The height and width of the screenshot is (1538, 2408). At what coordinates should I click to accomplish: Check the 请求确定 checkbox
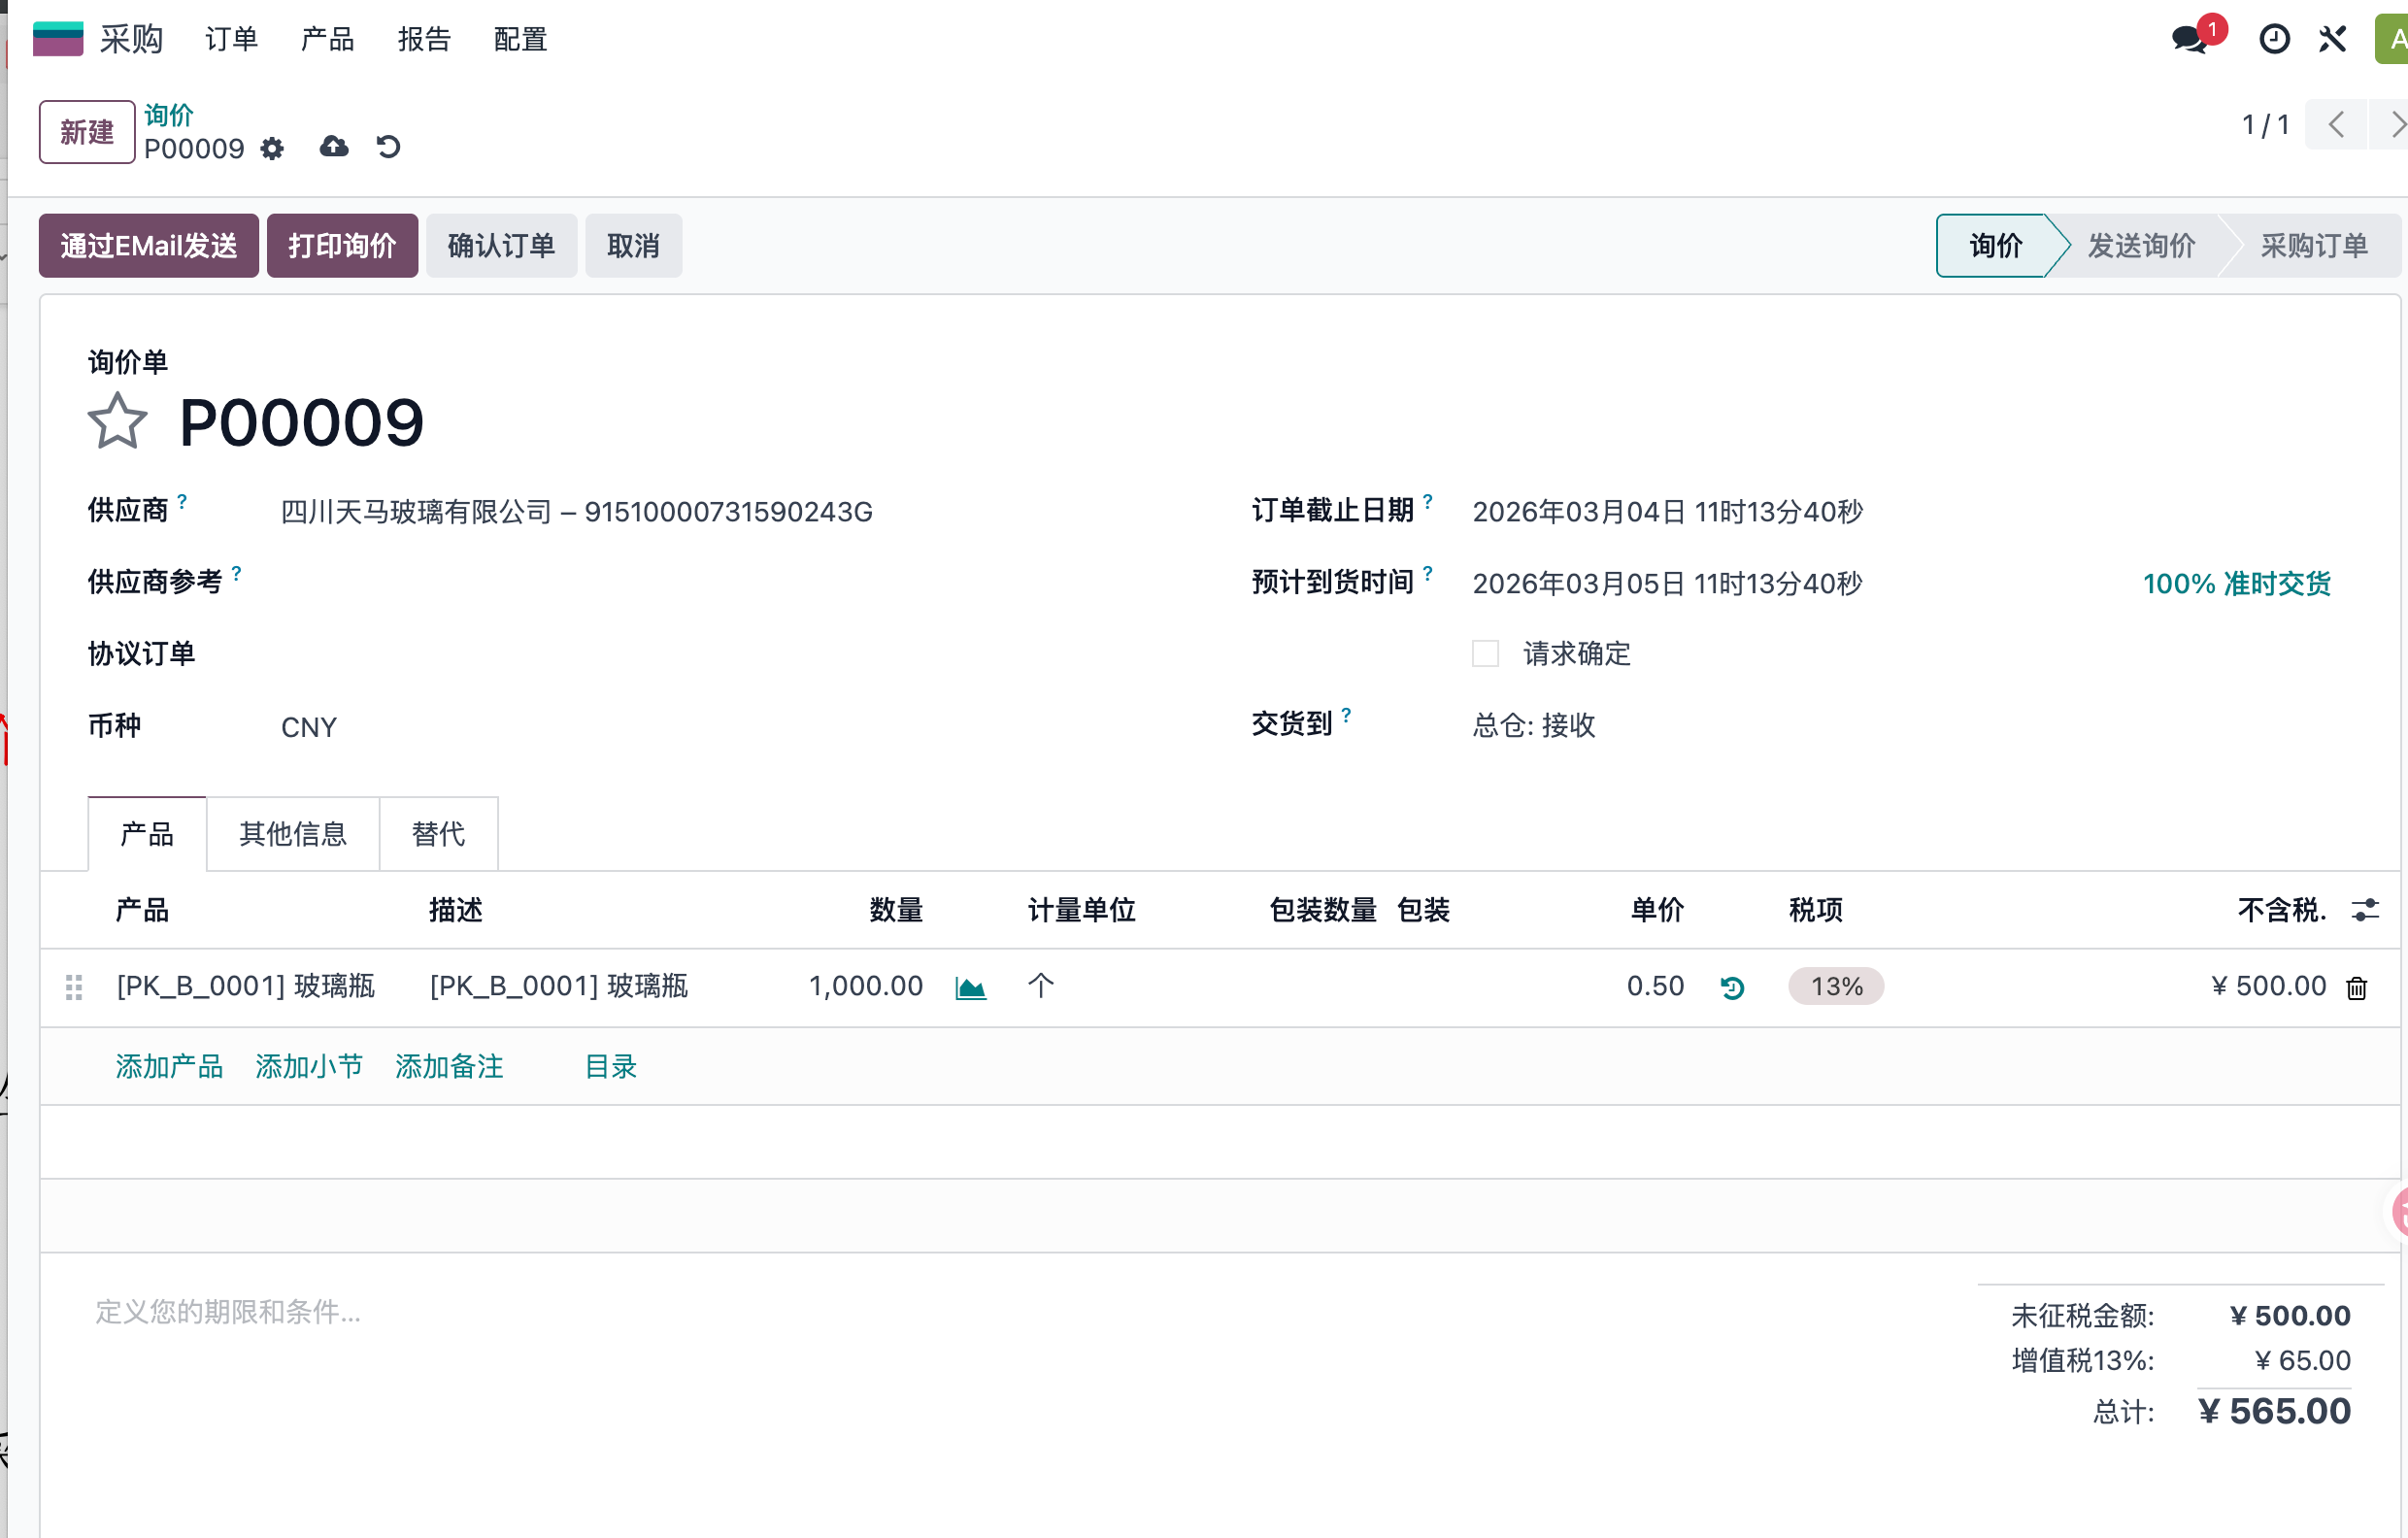[x=1485, y=654]
